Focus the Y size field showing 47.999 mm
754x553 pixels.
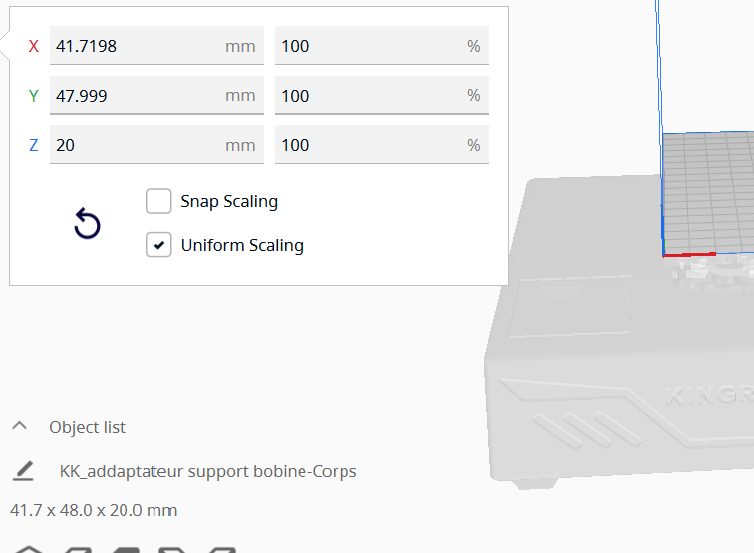click(x=157, y=95)
